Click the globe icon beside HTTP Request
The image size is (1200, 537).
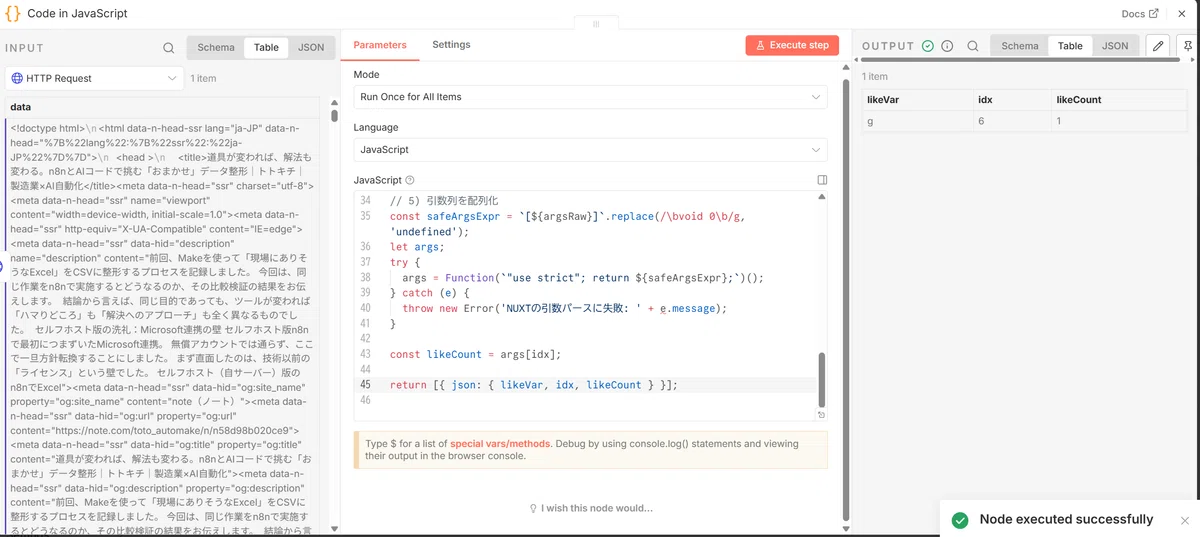click(x=17, y=78)
